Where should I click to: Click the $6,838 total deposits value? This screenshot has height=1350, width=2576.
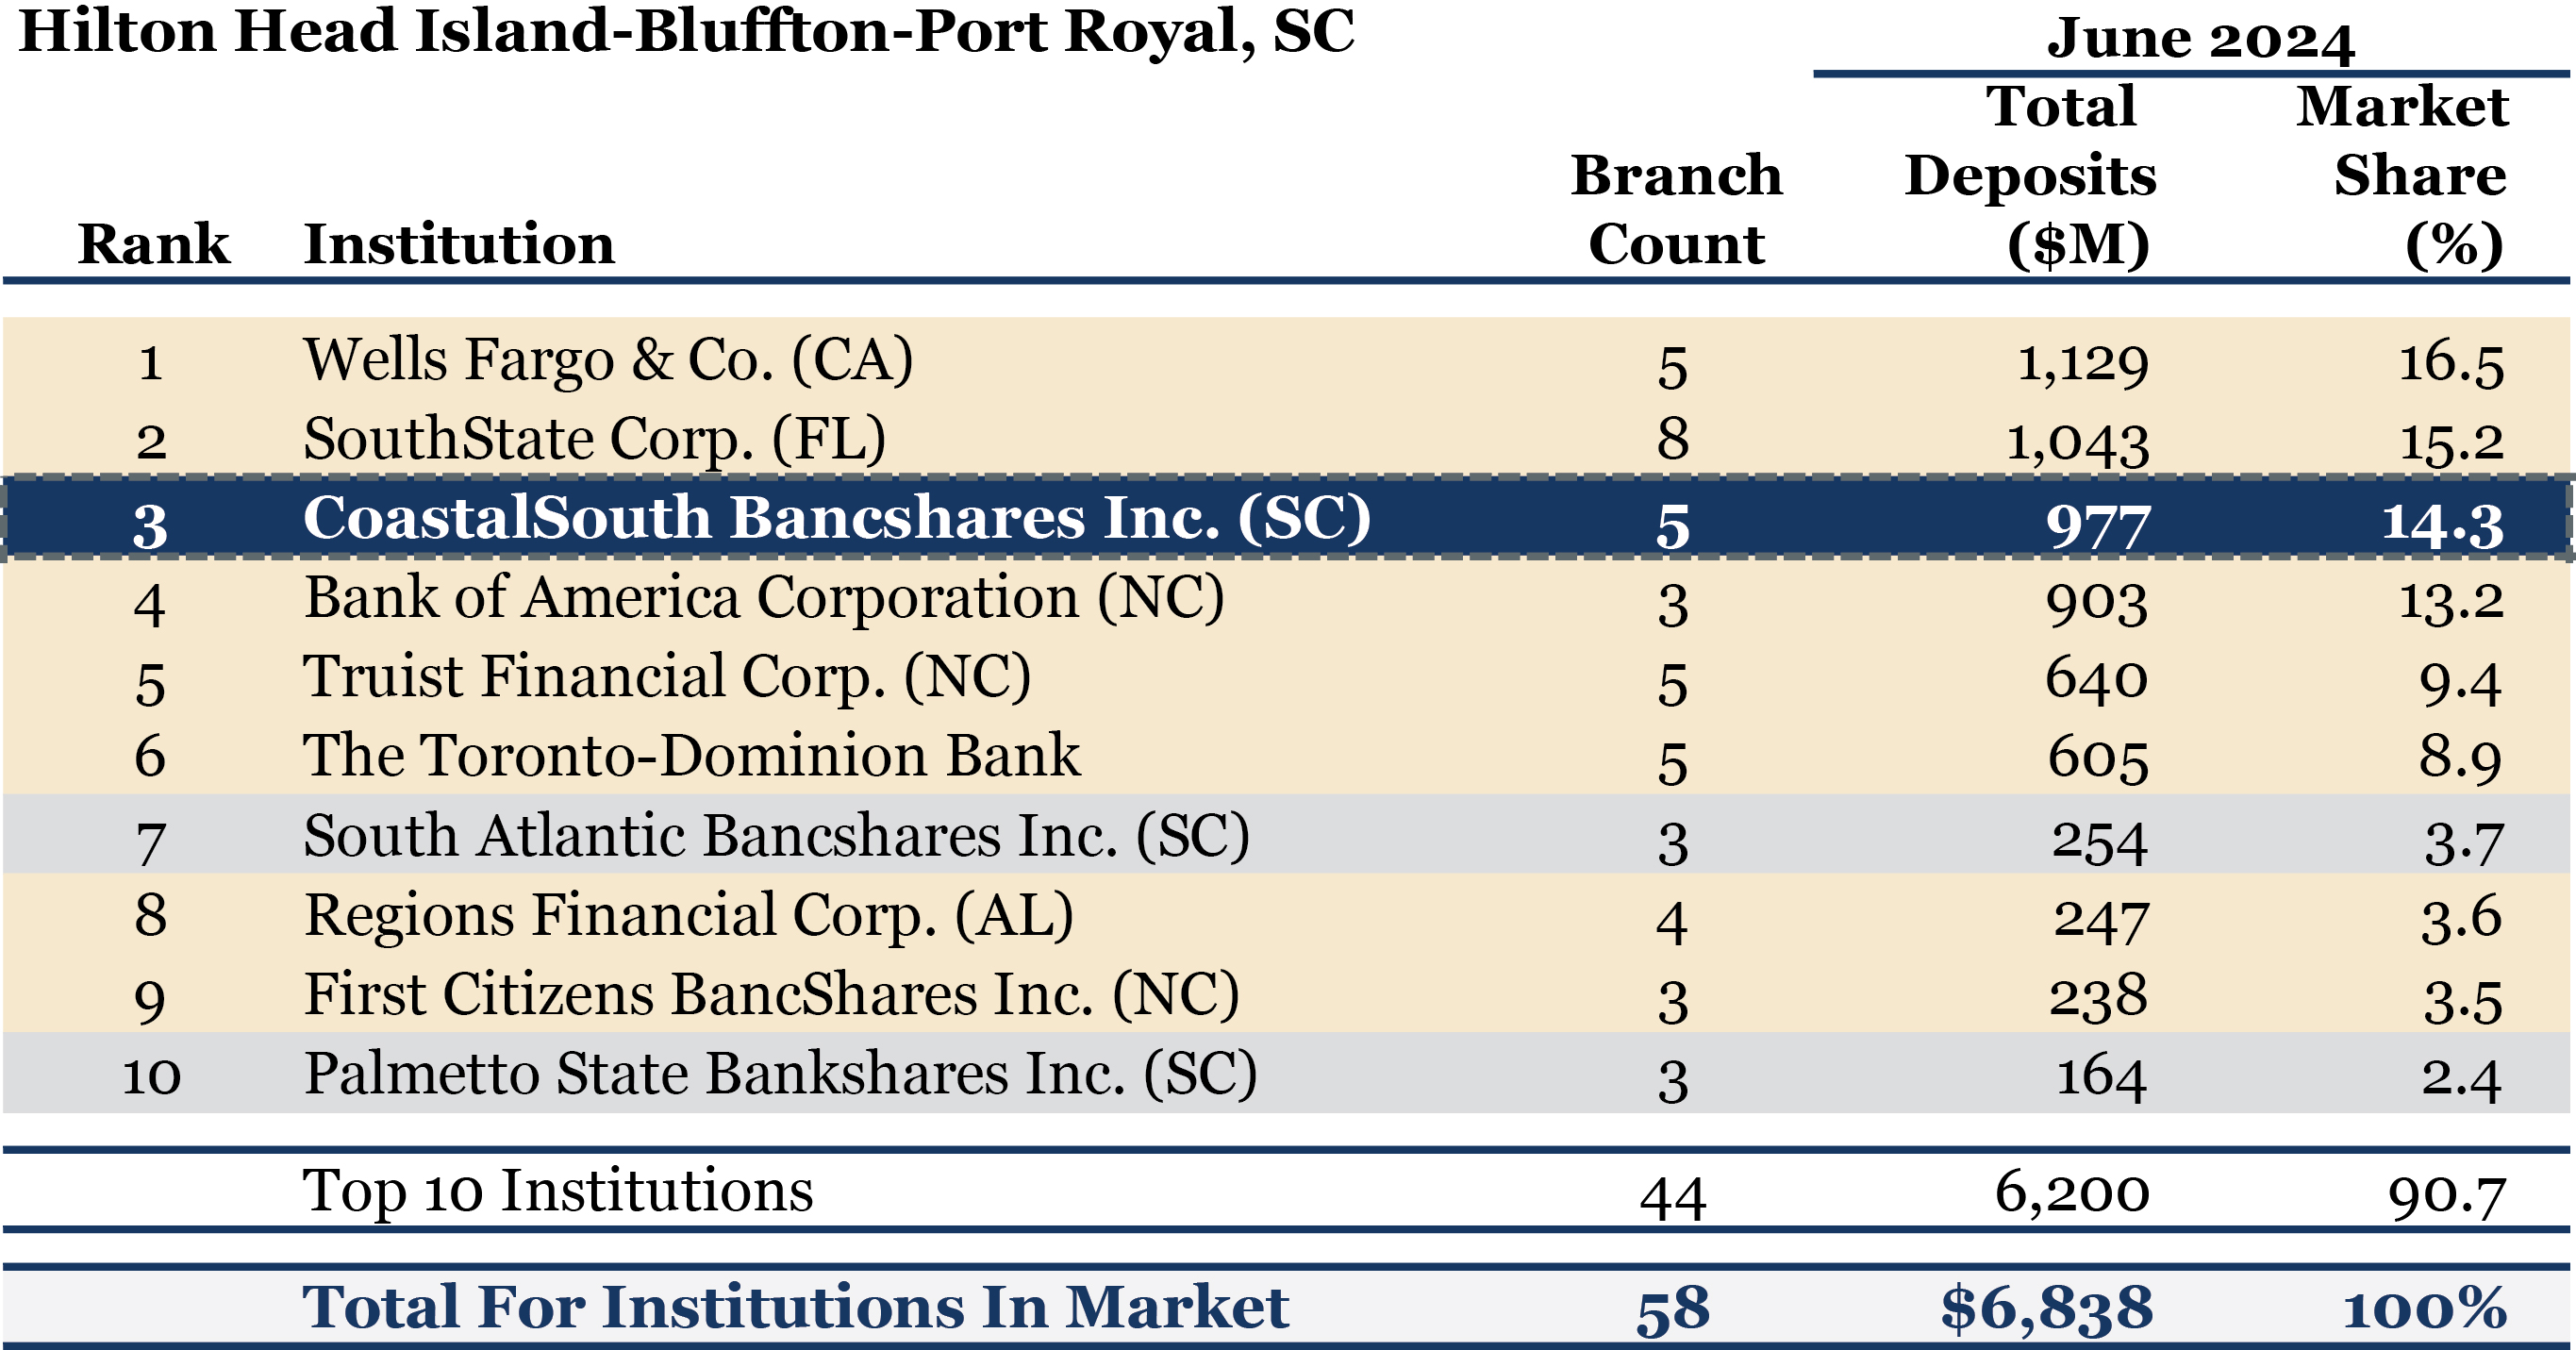[2046, 1308]
